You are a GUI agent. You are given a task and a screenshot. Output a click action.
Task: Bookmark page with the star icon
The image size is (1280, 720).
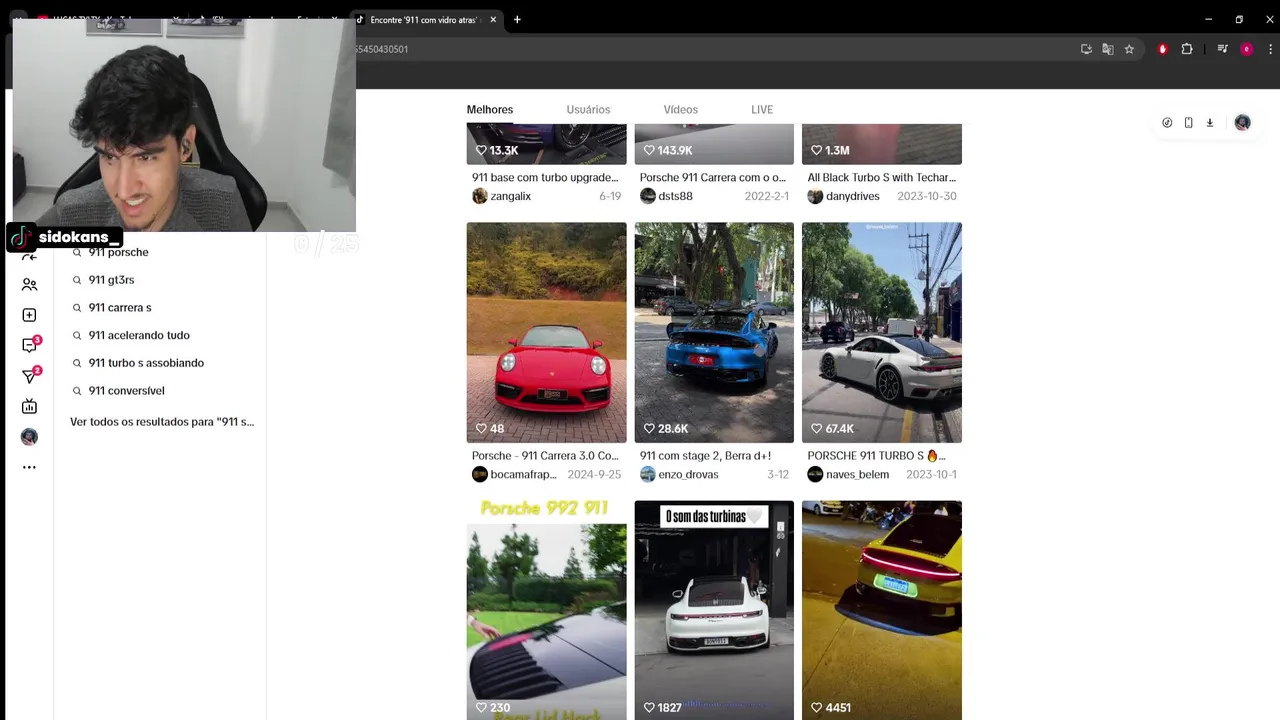coord(1129,49)
